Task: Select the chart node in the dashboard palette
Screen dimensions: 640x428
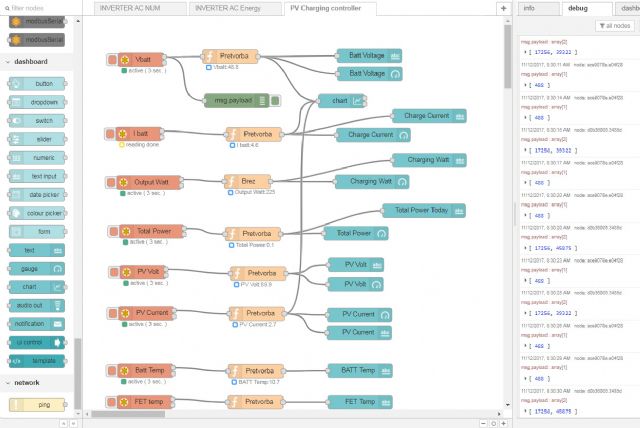Action: 37,286
